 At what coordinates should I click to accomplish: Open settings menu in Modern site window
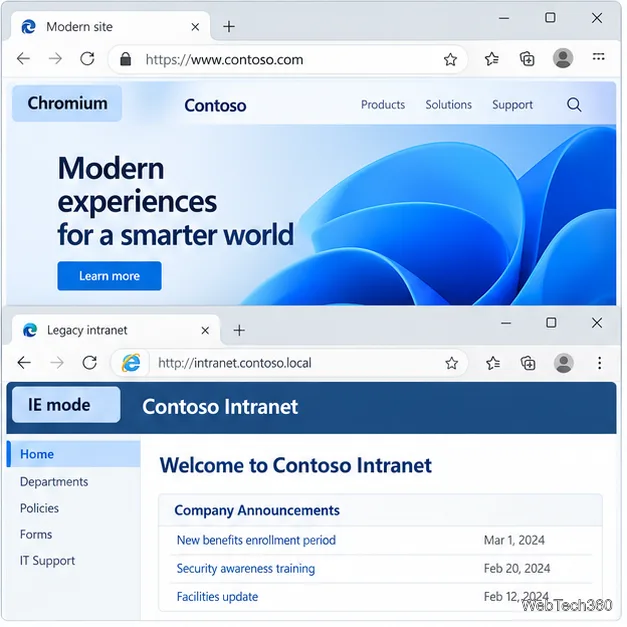point(598,57)
